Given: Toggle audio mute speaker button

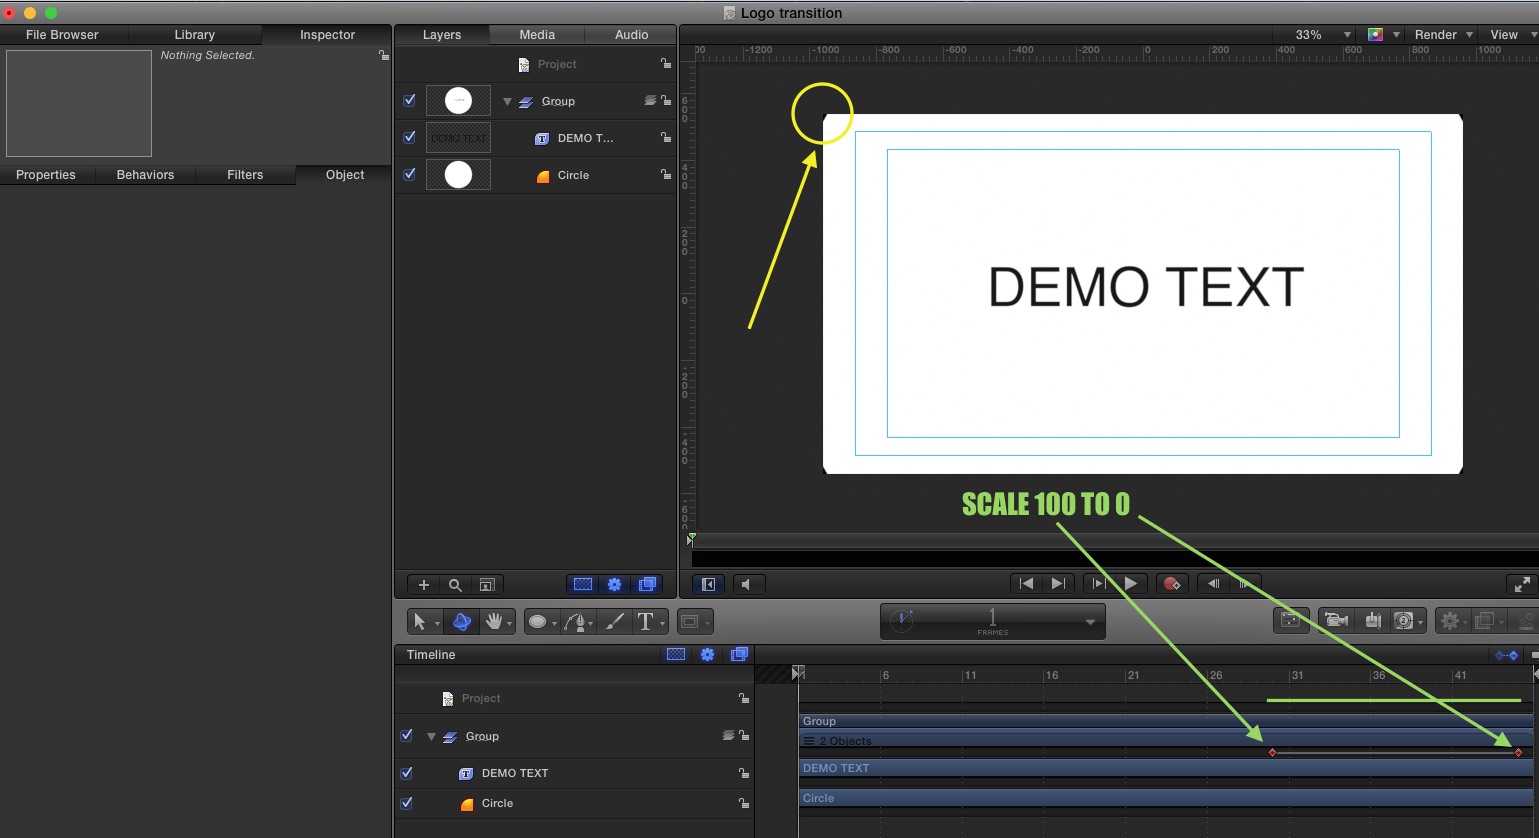Looking at the screenshot, I should click(745, 584).
